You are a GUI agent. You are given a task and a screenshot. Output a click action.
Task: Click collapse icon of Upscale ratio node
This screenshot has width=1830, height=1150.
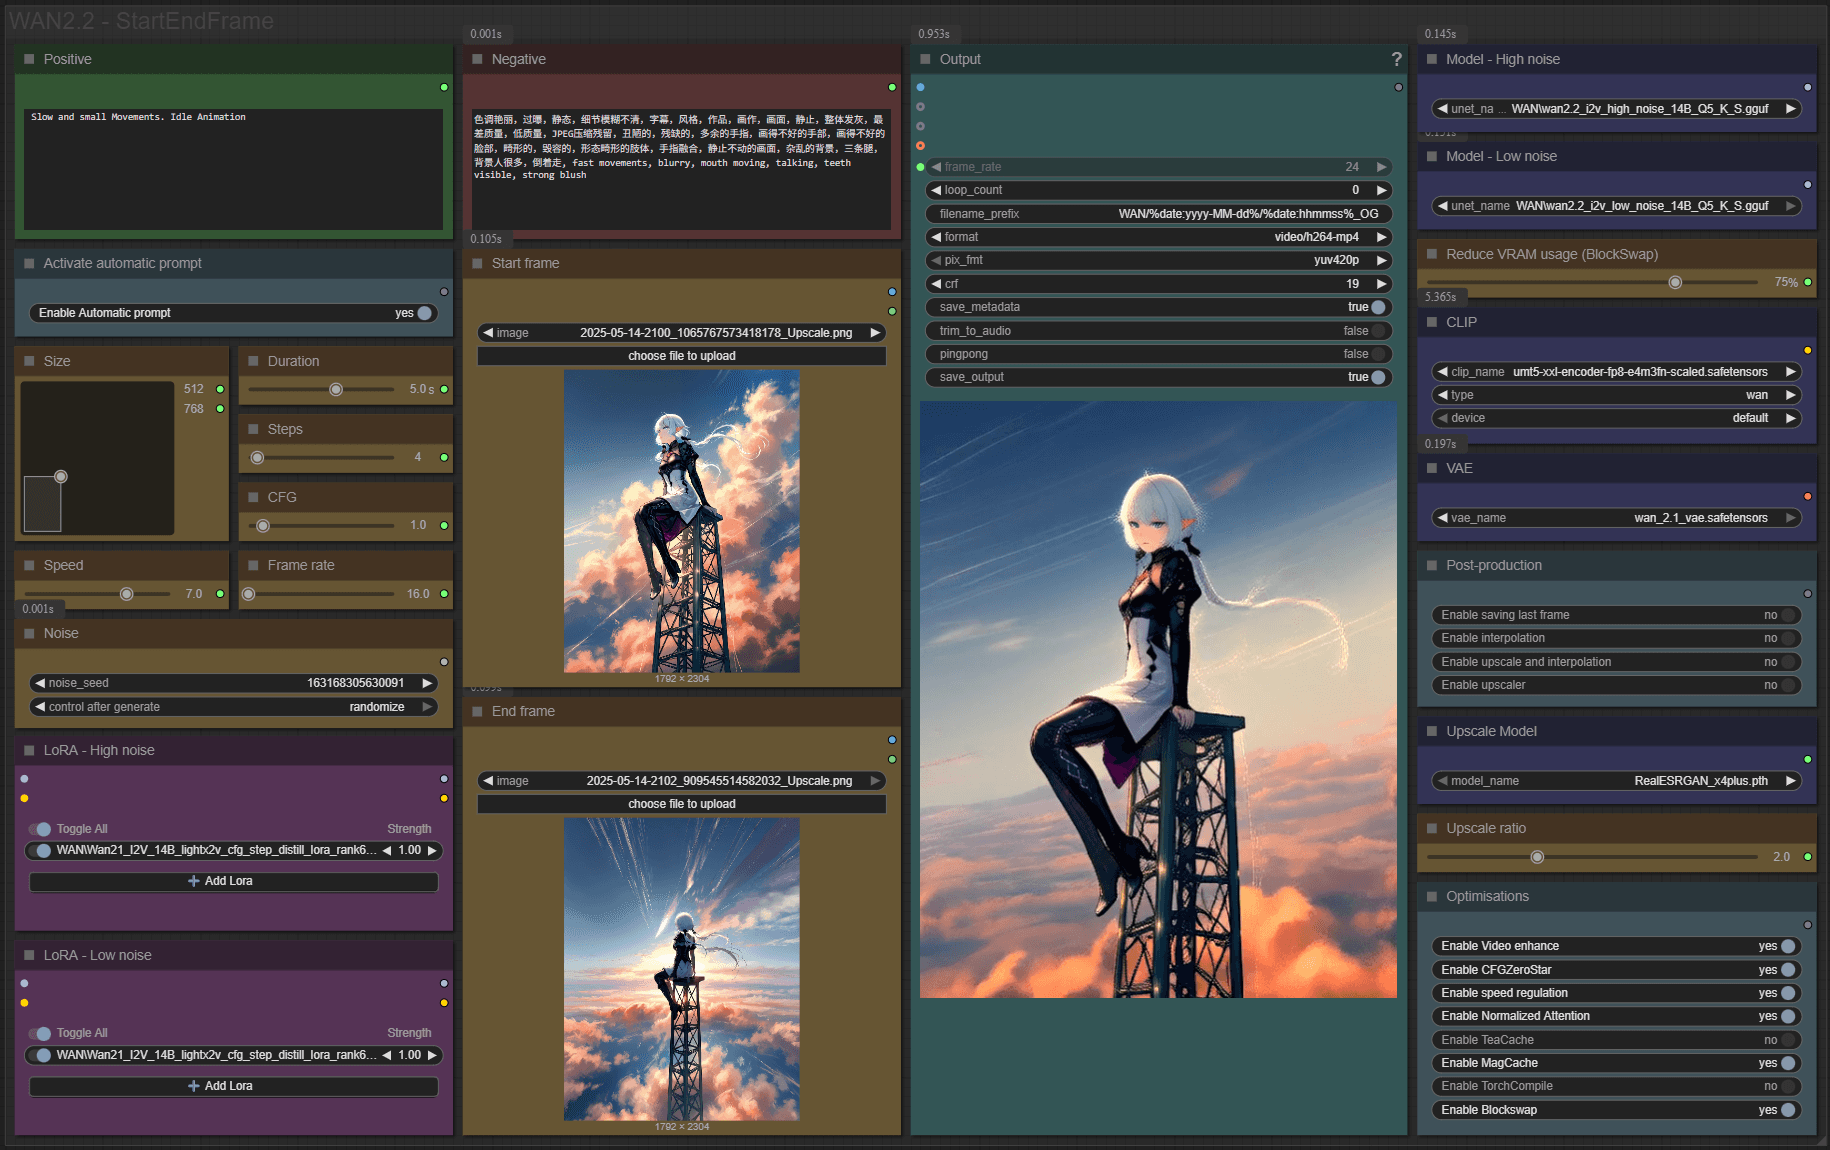coord(1432,828)
